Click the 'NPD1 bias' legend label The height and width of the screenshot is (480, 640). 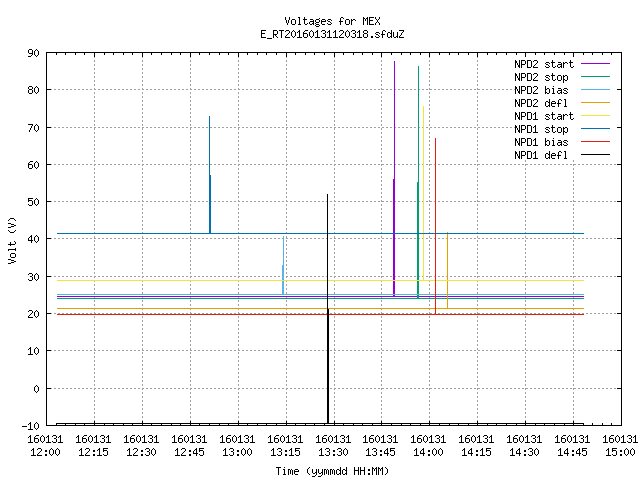(541, 142)
